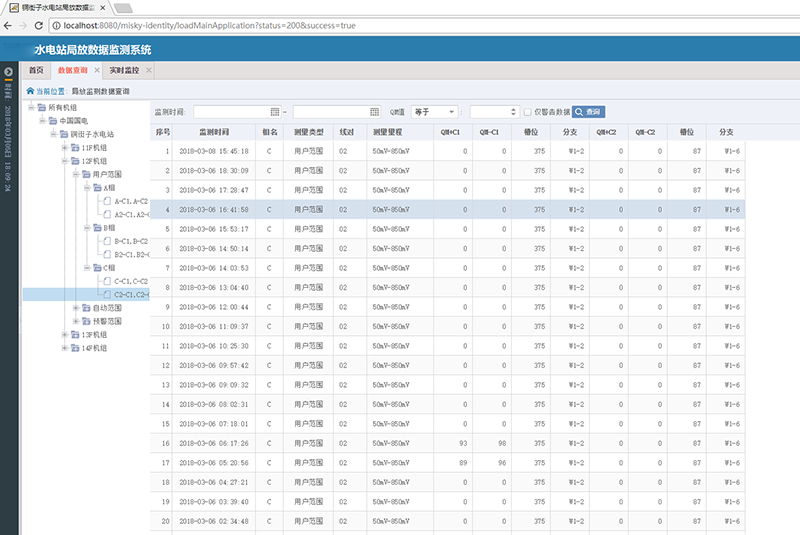The height and width of the screenshot is (535, 800).
Task: Close the 实时监控 tab with its X
Action: [149, 71]
